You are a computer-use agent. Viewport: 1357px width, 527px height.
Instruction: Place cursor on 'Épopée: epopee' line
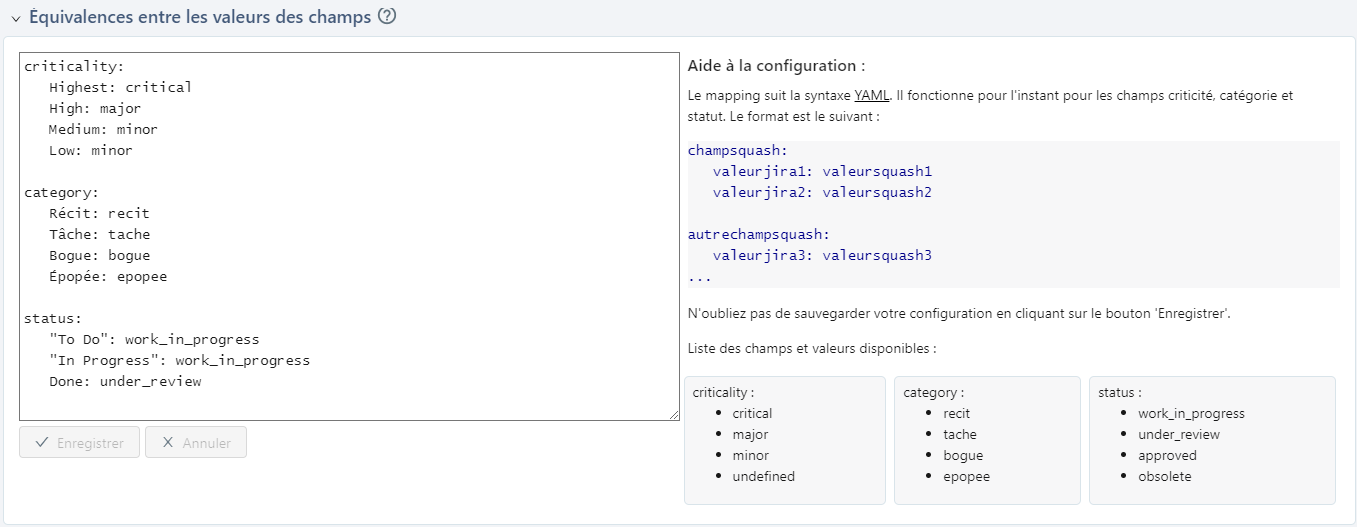(108, 276)
